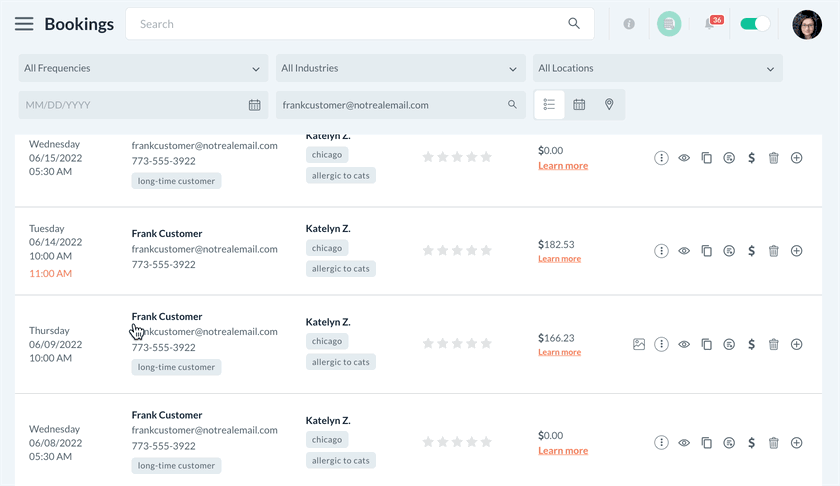The height and width of the screenshot is (486, 840).
Task: Click the info icon in top bar
Action: (x=629, y=24)
